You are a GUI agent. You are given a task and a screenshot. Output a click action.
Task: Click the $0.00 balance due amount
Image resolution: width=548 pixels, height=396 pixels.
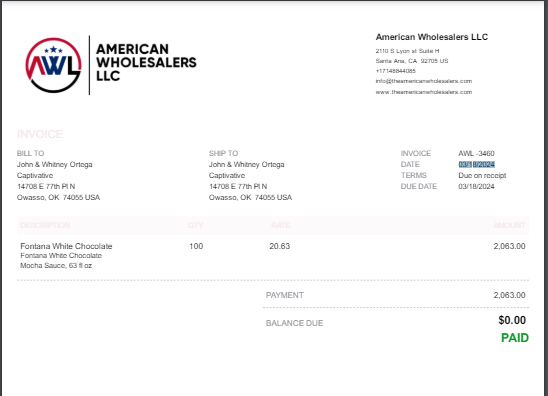(512, 320)
